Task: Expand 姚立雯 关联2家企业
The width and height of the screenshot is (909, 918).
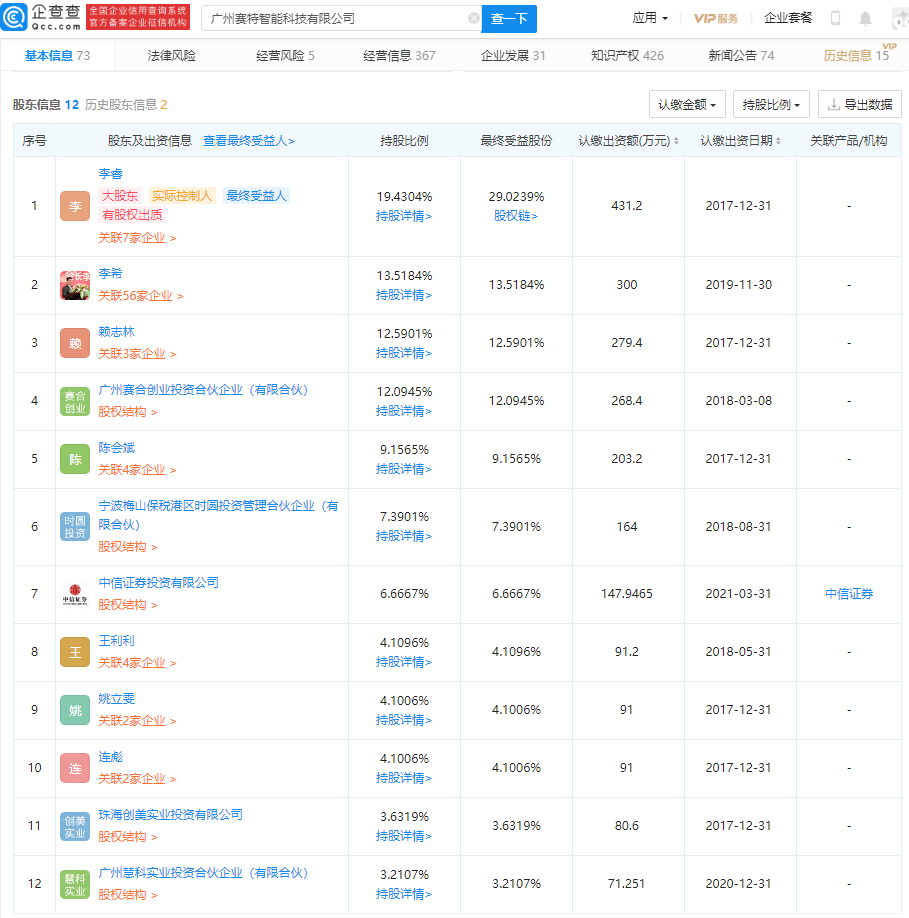Action: 137,721
